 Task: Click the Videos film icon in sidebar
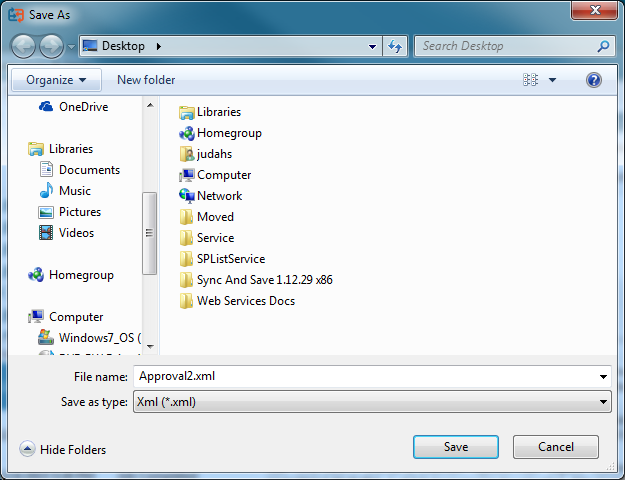(46, 232)
